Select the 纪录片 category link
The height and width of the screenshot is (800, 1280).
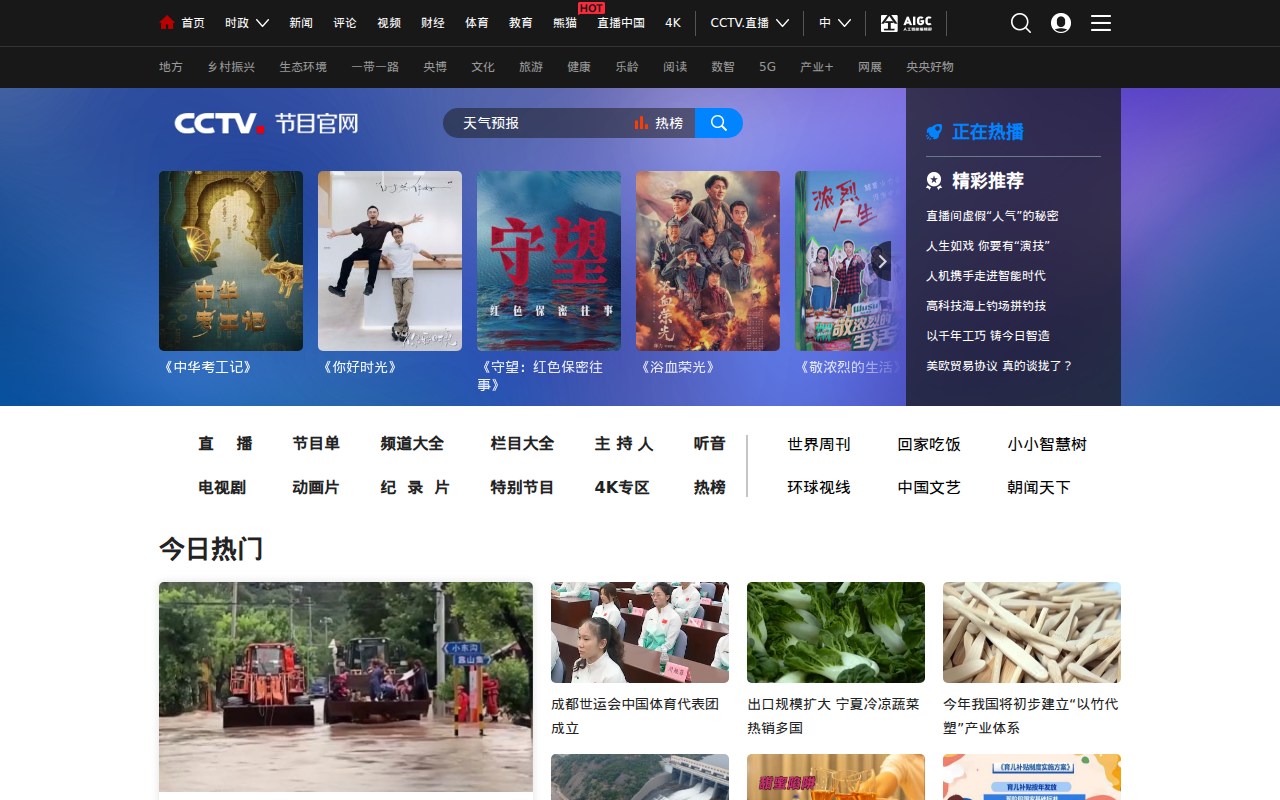(x=415, y=488)
